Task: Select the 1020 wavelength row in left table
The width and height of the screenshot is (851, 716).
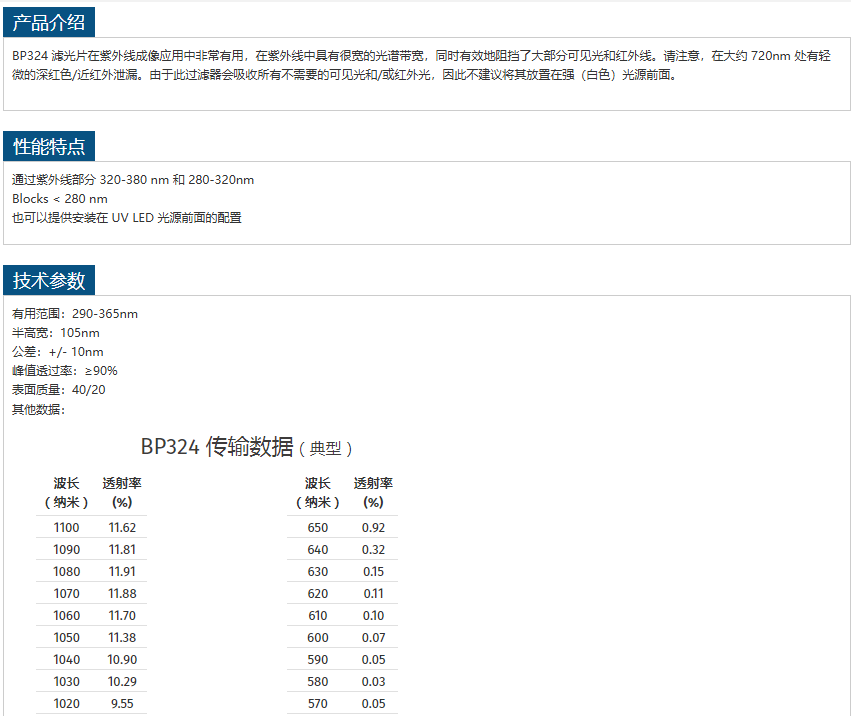Action: click(x=66, y=703)
